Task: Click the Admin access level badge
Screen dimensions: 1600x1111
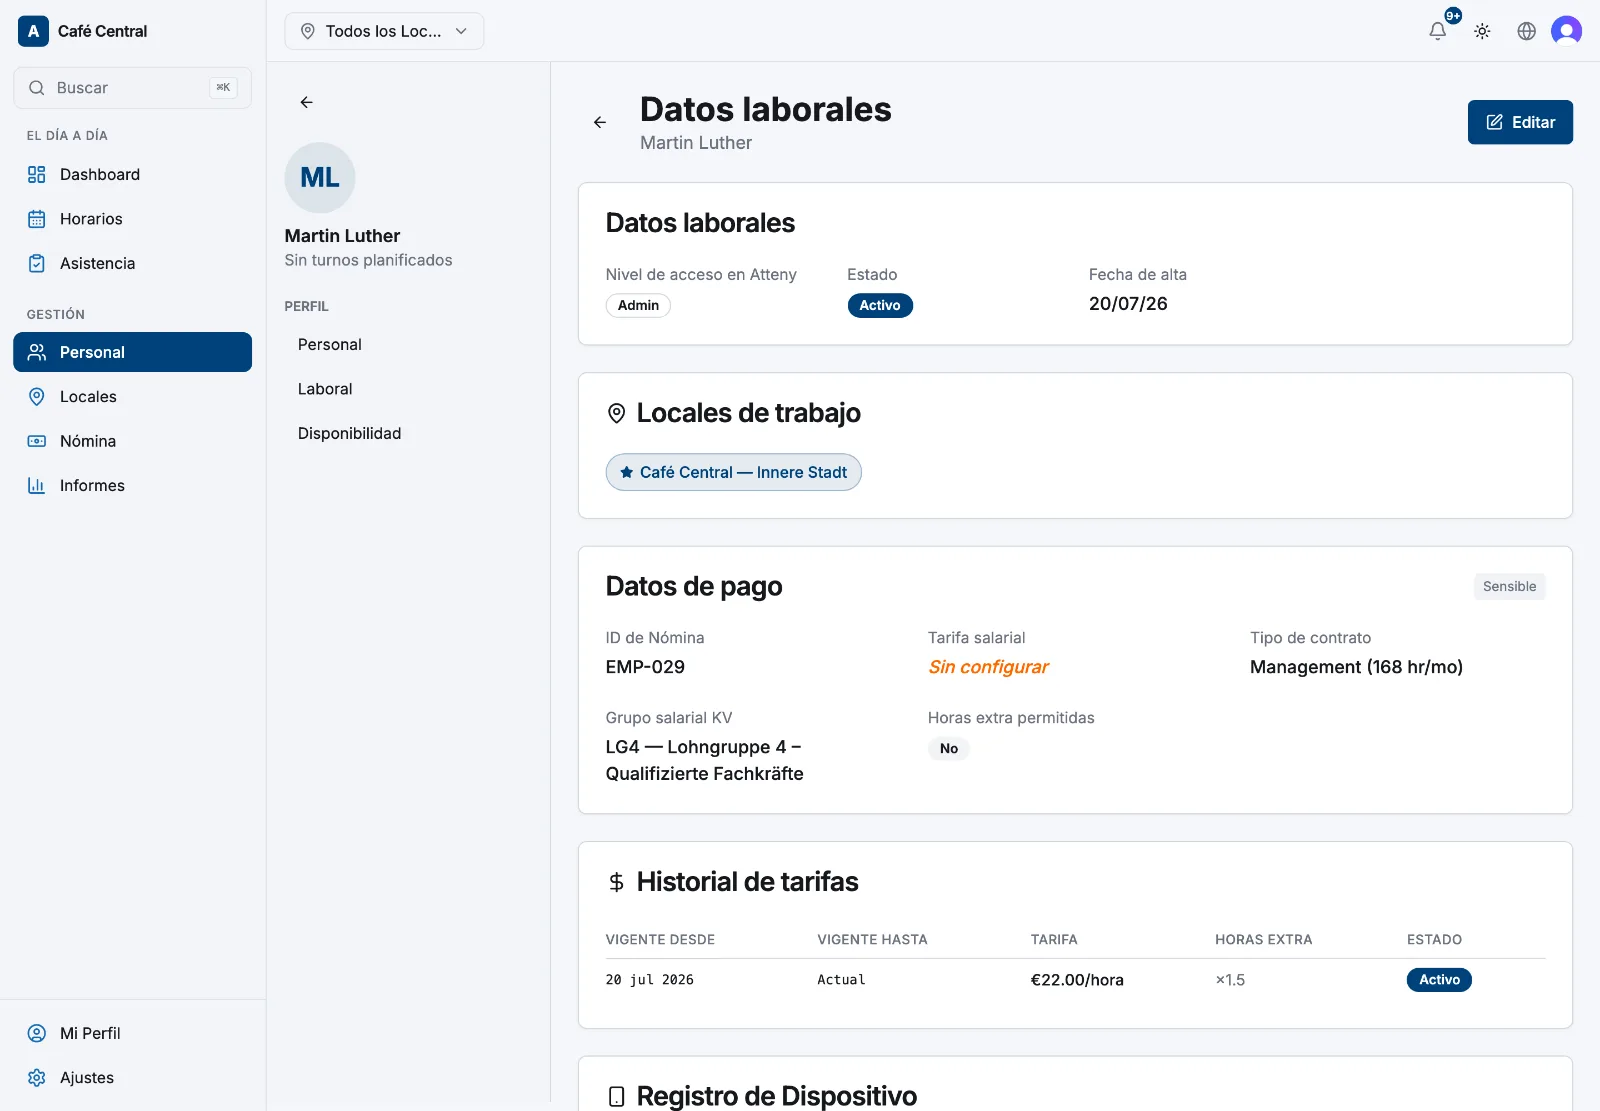Action: tap(638, 305)
